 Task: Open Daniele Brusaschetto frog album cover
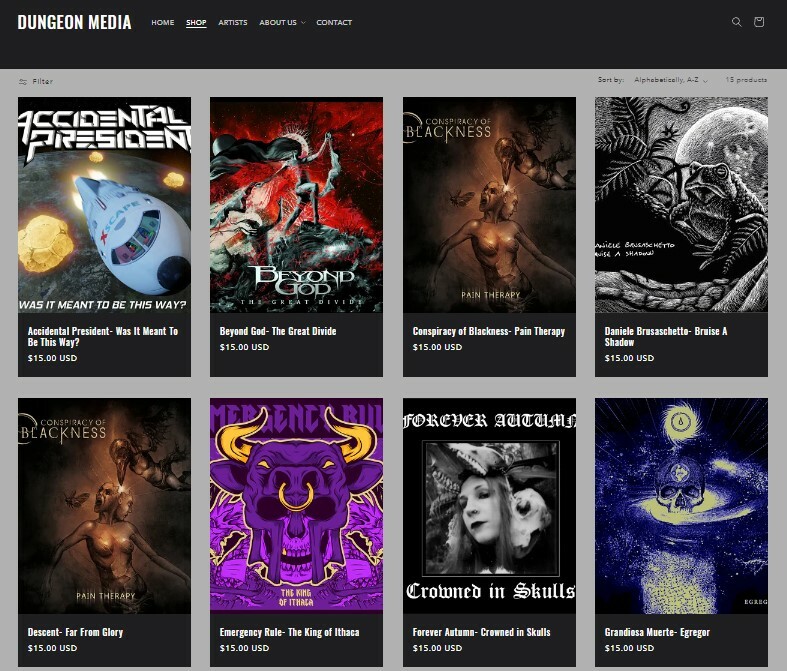coord(681,205)
